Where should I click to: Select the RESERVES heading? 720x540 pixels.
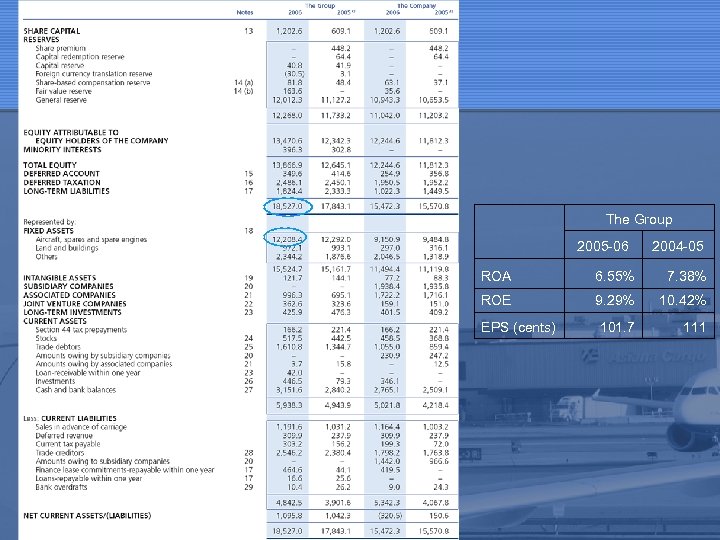41,39
